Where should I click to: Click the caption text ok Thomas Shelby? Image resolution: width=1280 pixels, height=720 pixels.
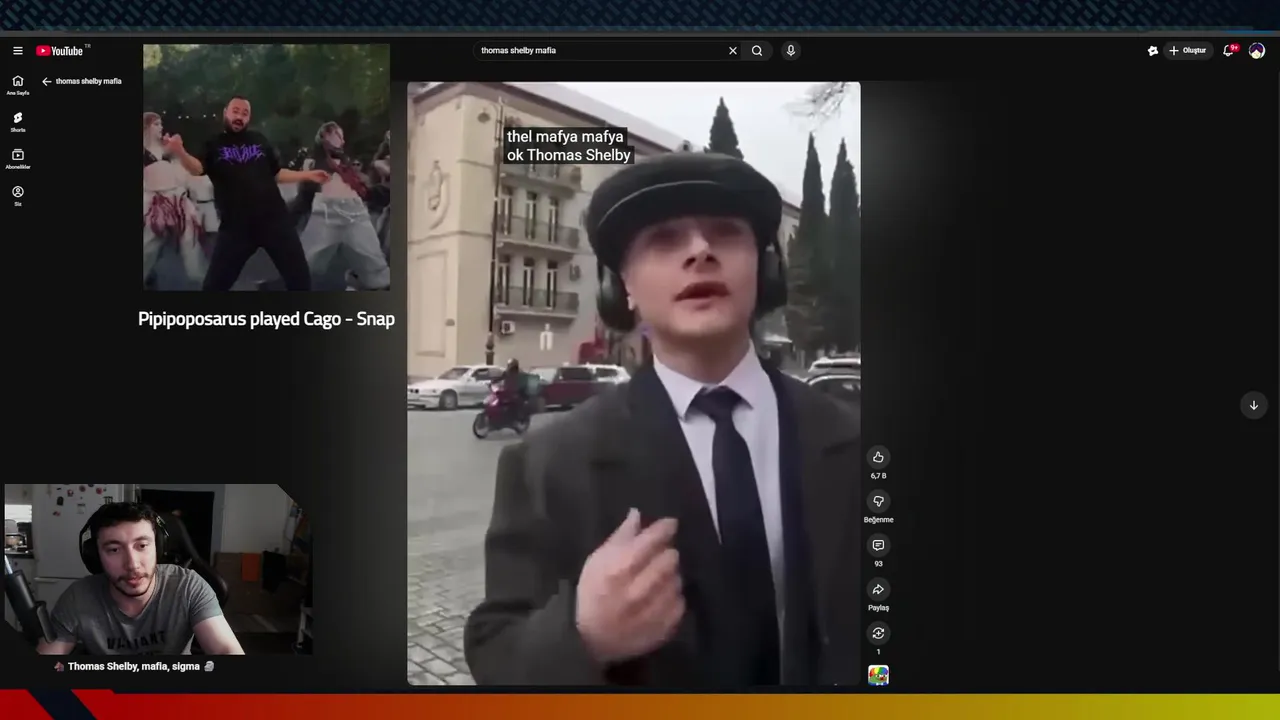568,155
